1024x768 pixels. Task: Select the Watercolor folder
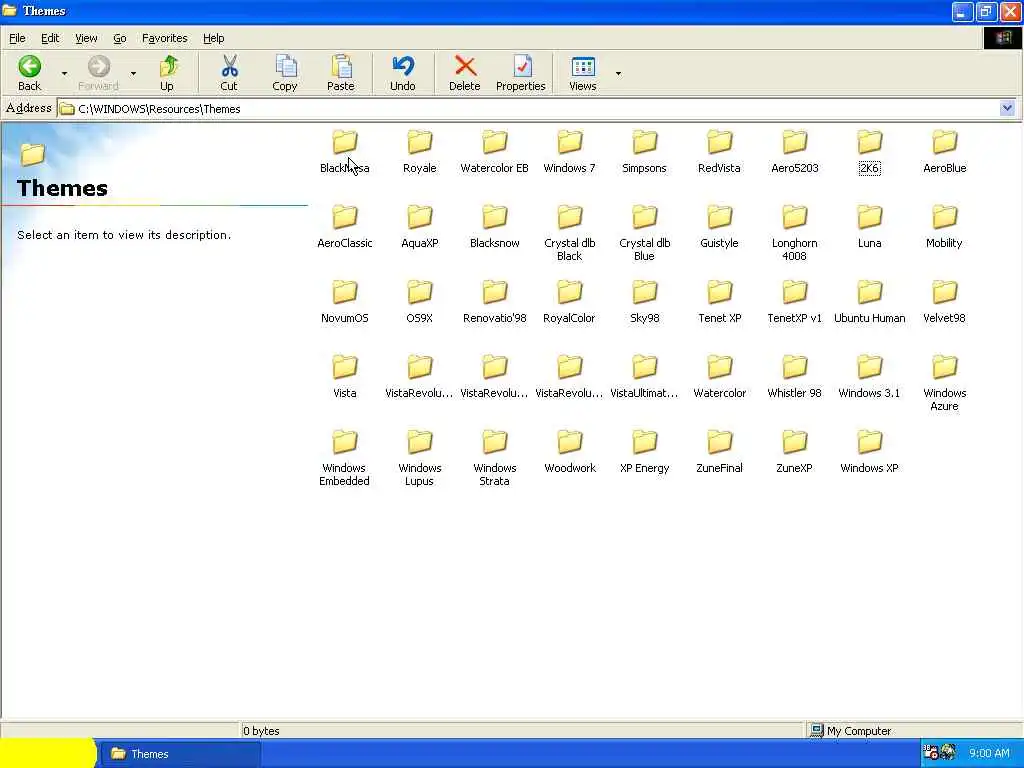pos(719,377)
